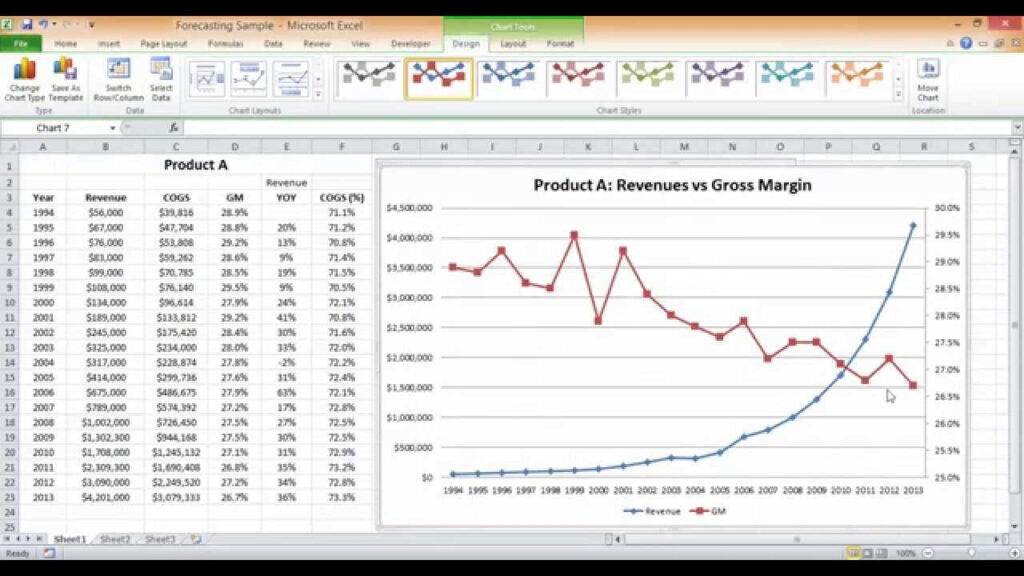Screen dimensions: 1024x576
Task: Select cell with revenue $4,201,000
Action: click(106, 497)
